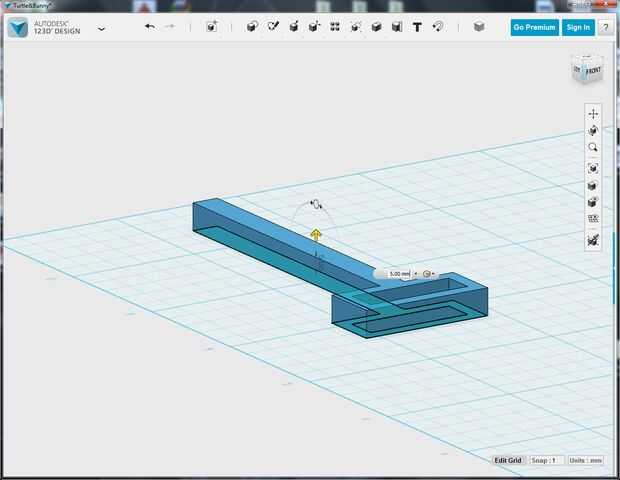This screenshot has height=480, width=620.
Task: Open the application menu chevron beside the logo
Action: pos(102,29)
